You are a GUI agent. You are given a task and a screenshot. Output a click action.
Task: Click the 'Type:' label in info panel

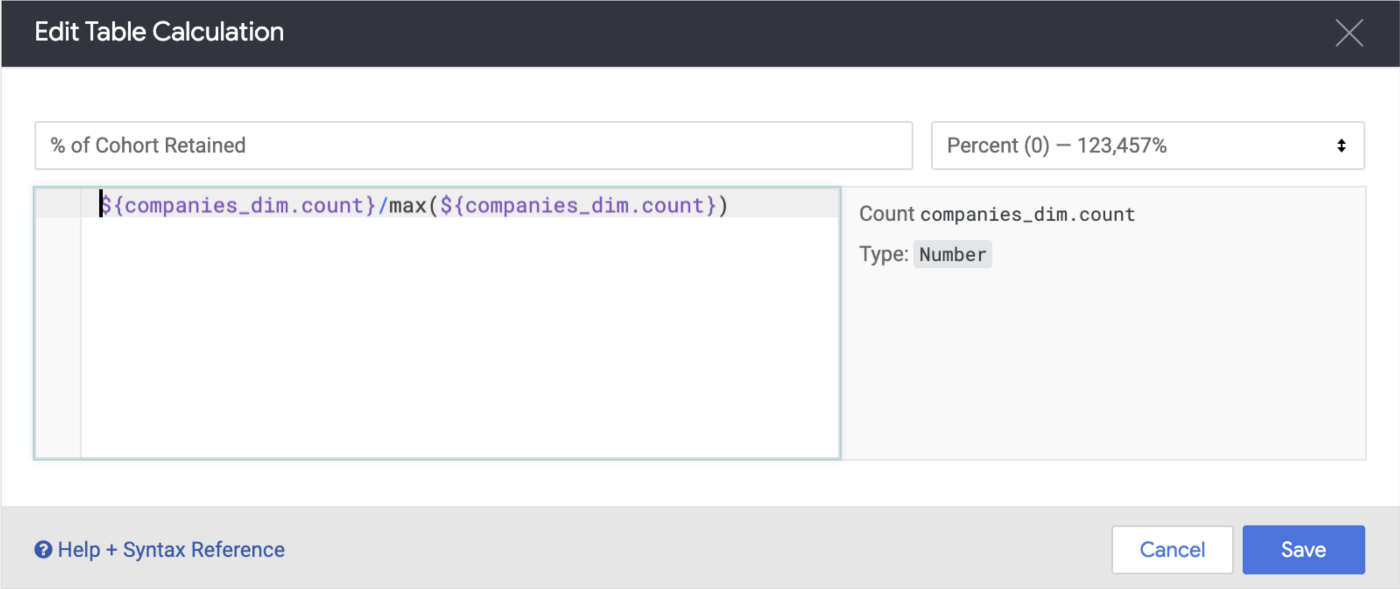[883, 255]
